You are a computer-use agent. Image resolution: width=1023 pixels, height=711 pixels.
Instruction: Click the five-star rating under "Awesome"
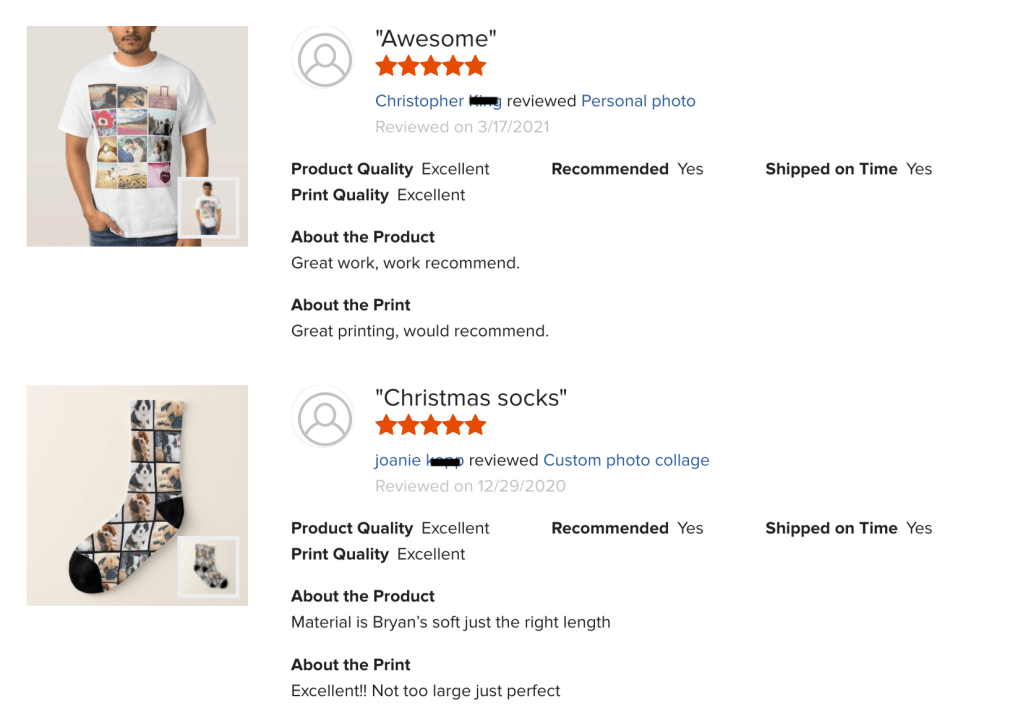point(430,67)
